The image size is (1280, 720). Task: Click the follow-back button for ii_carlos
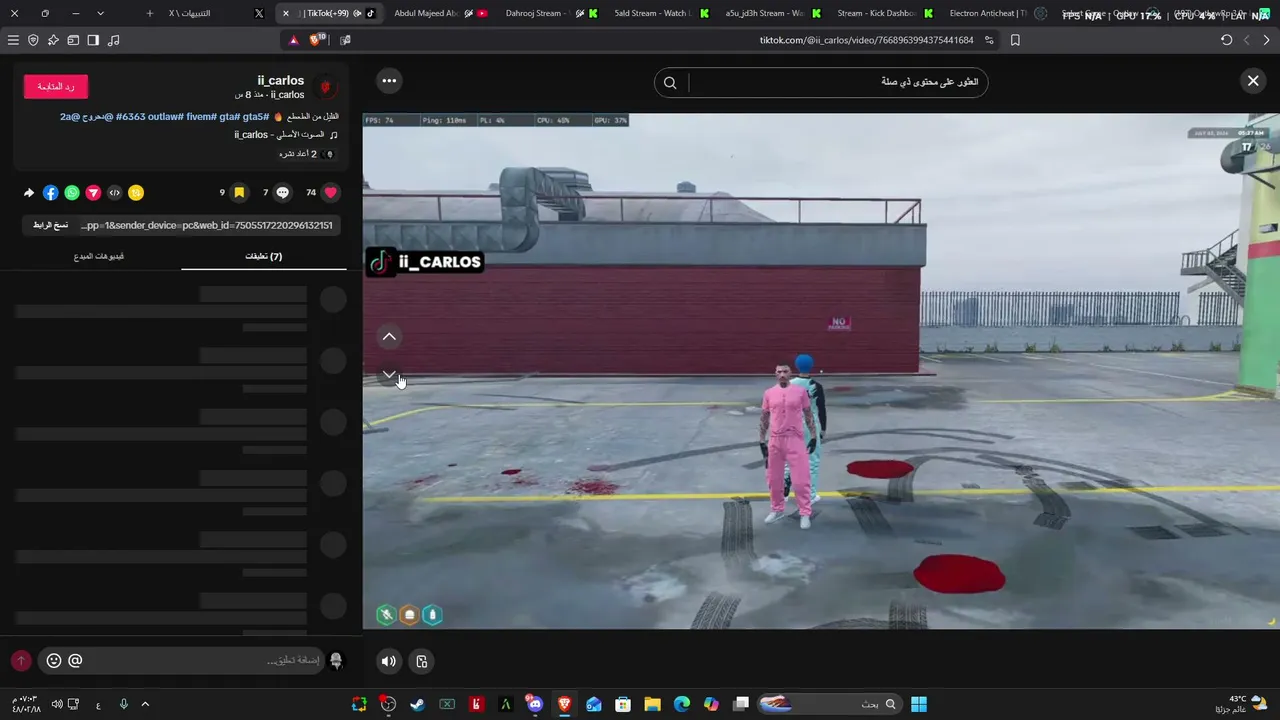(x=56, y=87)
